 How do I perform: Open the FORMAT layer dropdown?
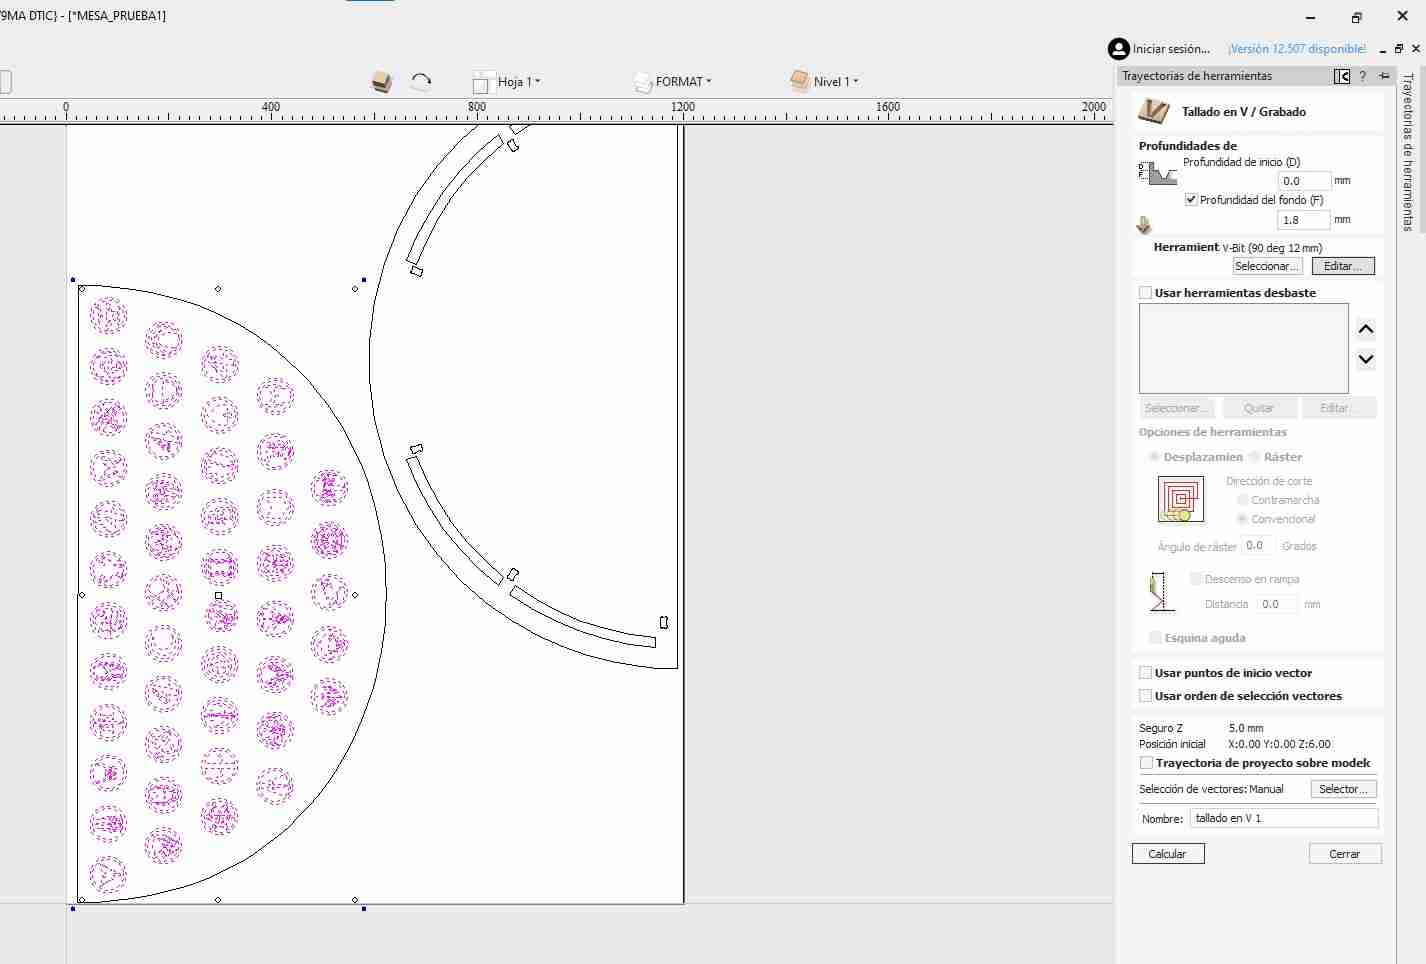pos(672,82)
